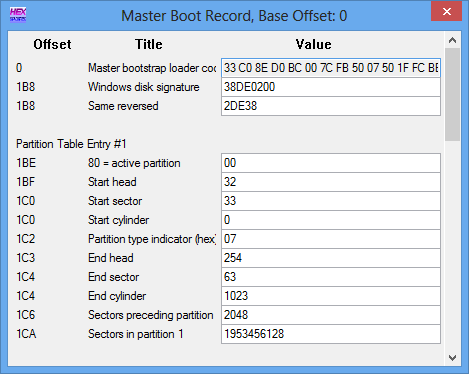469x374 pixels.
Task: Click the window title 'Master Boot Record, Base Offset: 0'
Action: point(234,16)
